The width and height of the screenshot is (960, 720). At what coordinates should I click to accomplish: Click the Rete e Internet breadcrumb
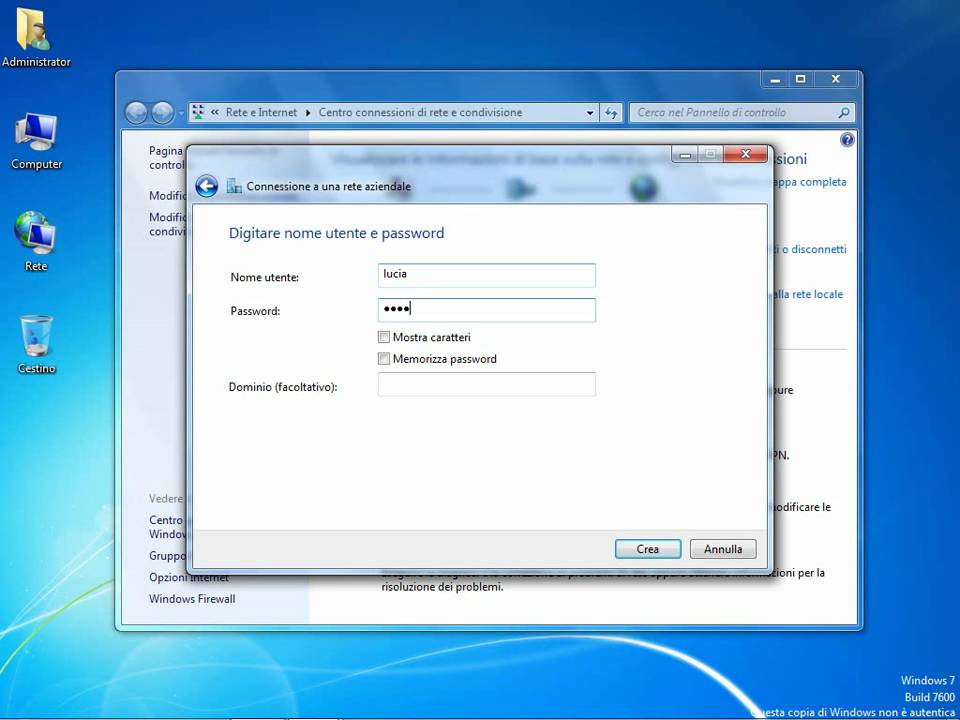(x=261, y=113)
